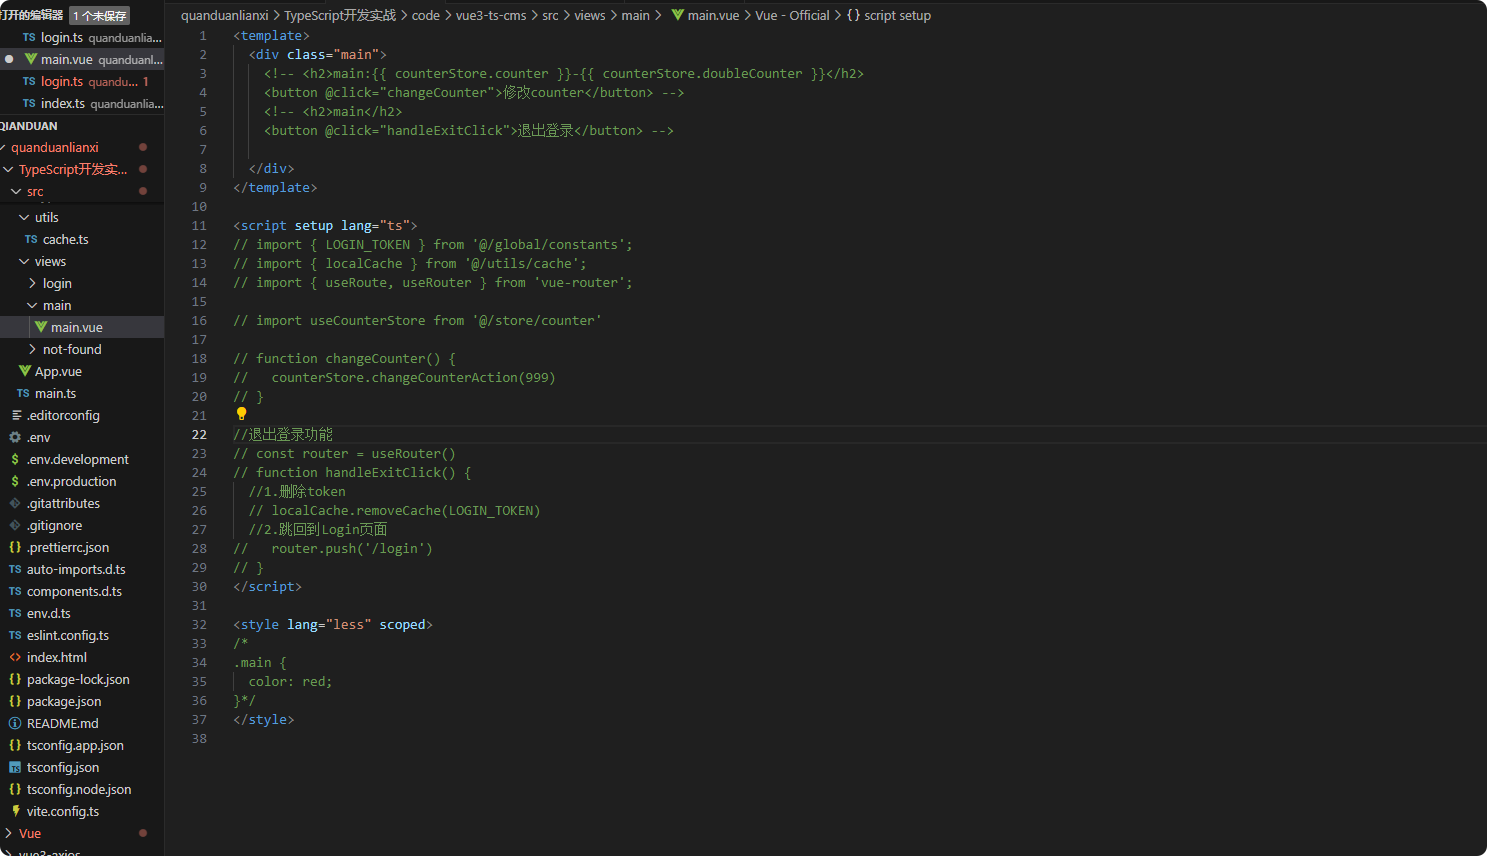Expand the Vue folder

8,833
